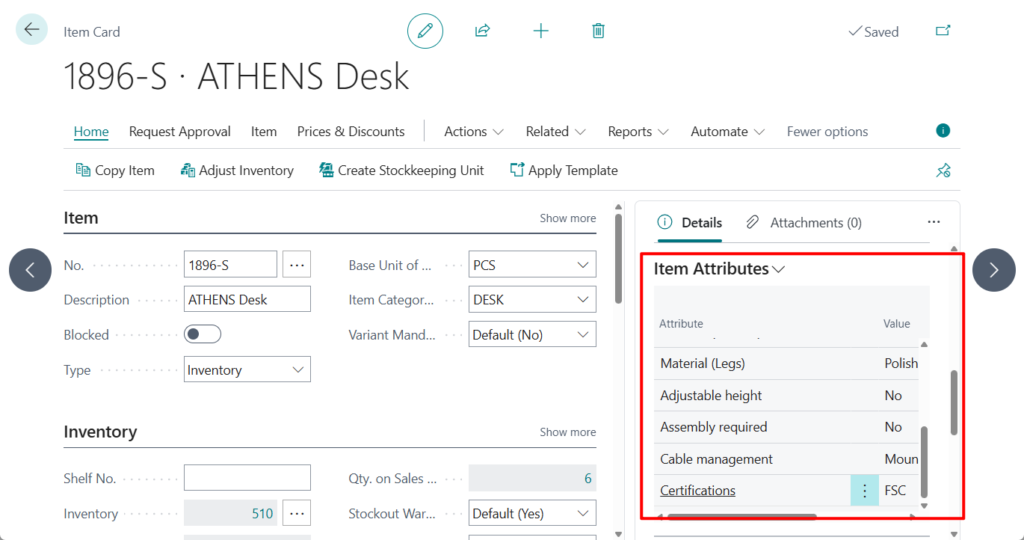The width and height of the screenshot is (1024, 540).
Task: Open the Base Unit of Measure dropdown
Action: click(532, 265)
